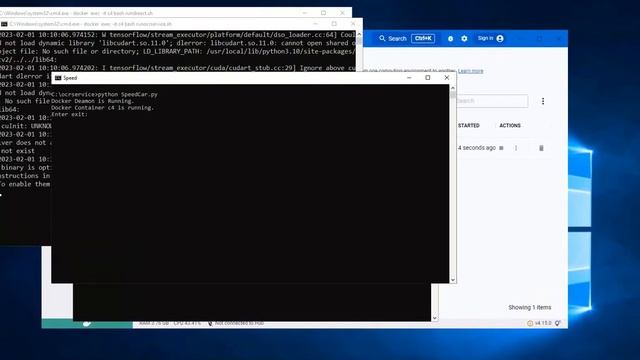The width and height of the screenshot is (640, 360).
Task: Maximize the Speed console window
Action: pos(428,78)
